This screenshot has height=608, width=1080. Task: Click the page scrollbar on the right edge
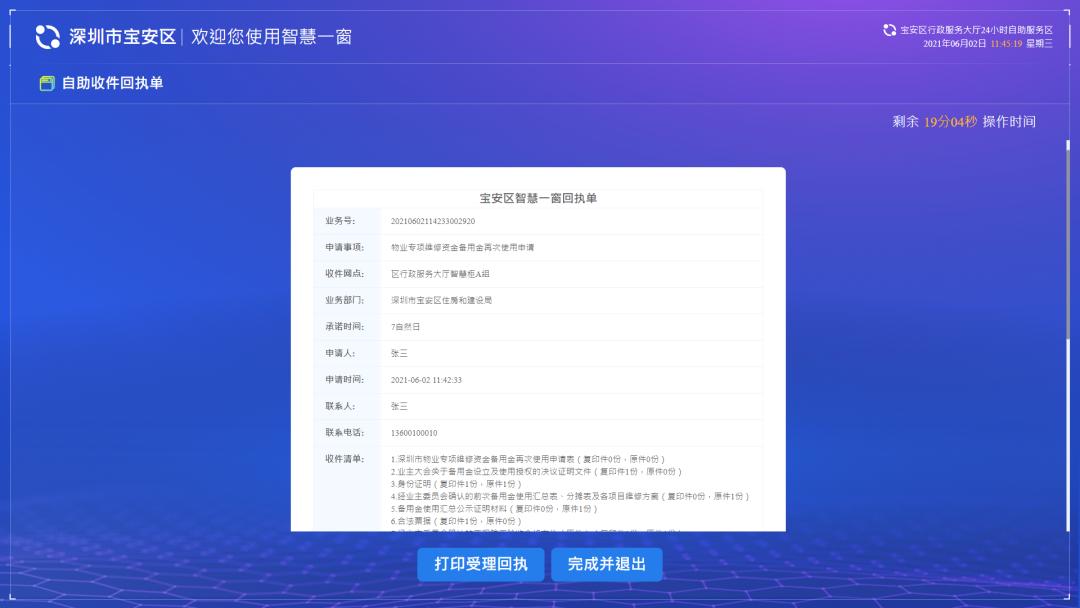1067,240
